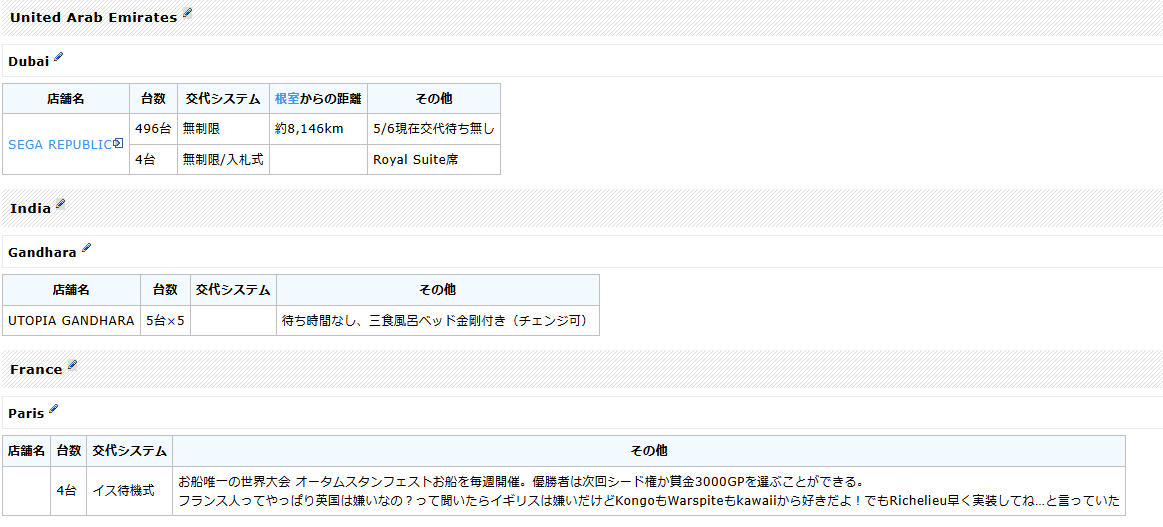Select the 5/6現在交代待ち無し cell
Screen dimensions: 1163x527
[x=433, y=129]
